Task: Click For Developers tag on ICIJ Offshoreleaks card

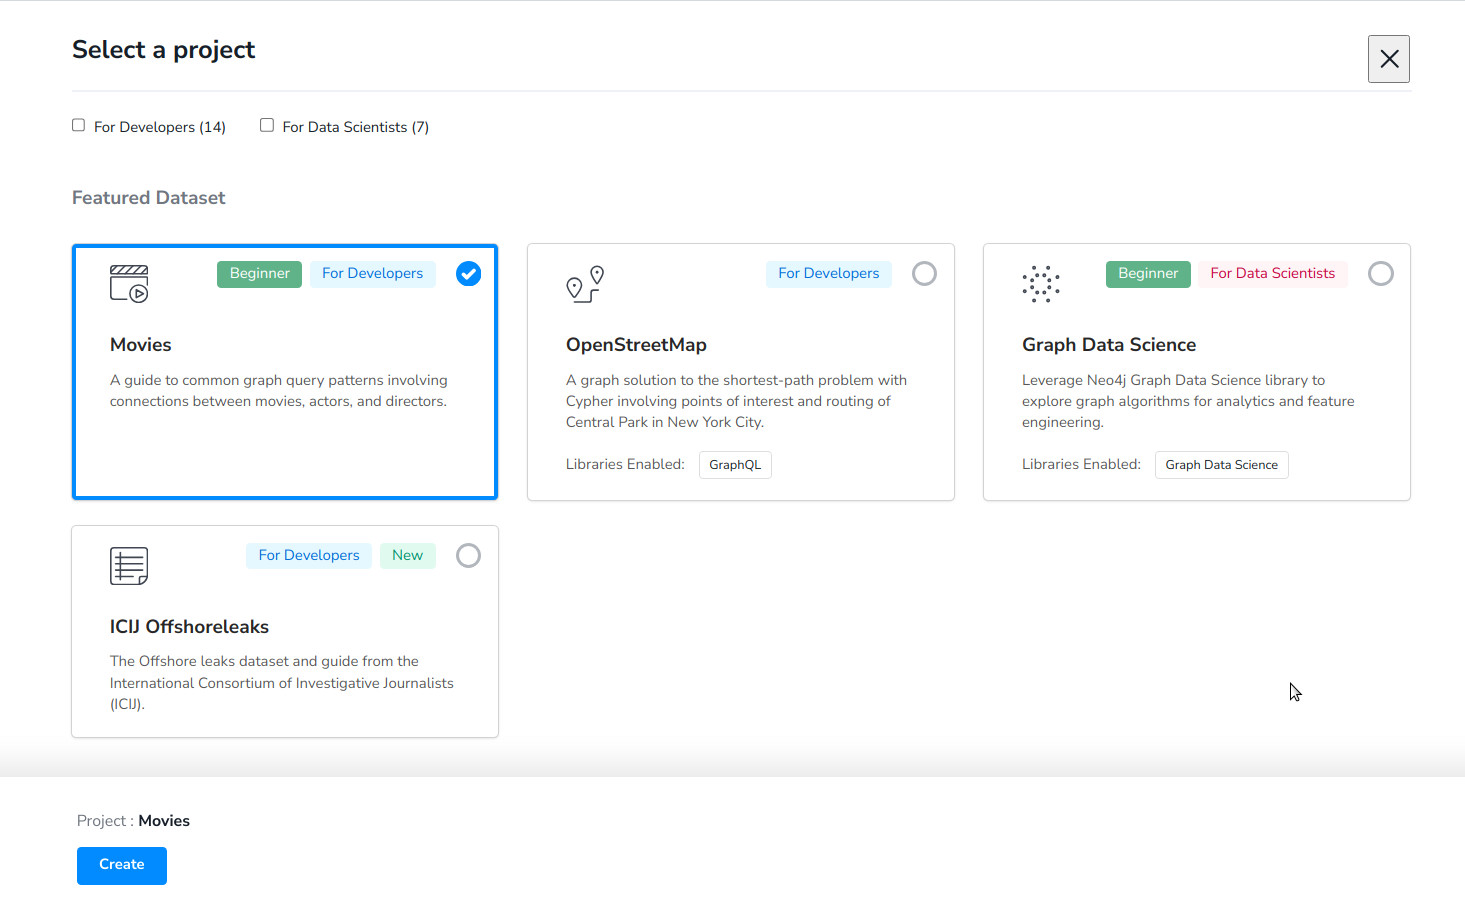Action: click(309, 556)
